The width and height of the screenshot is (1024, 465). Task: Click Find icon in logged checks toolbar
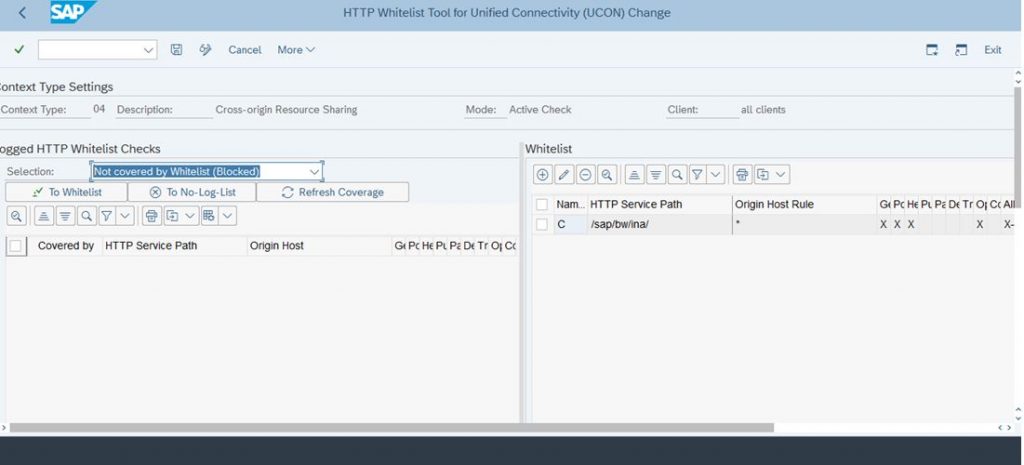[x=86, y=216]
